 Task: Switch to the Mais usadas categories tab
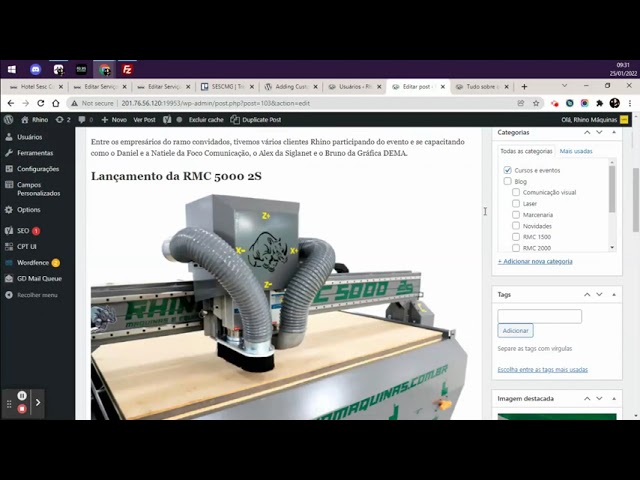(575, 151)
